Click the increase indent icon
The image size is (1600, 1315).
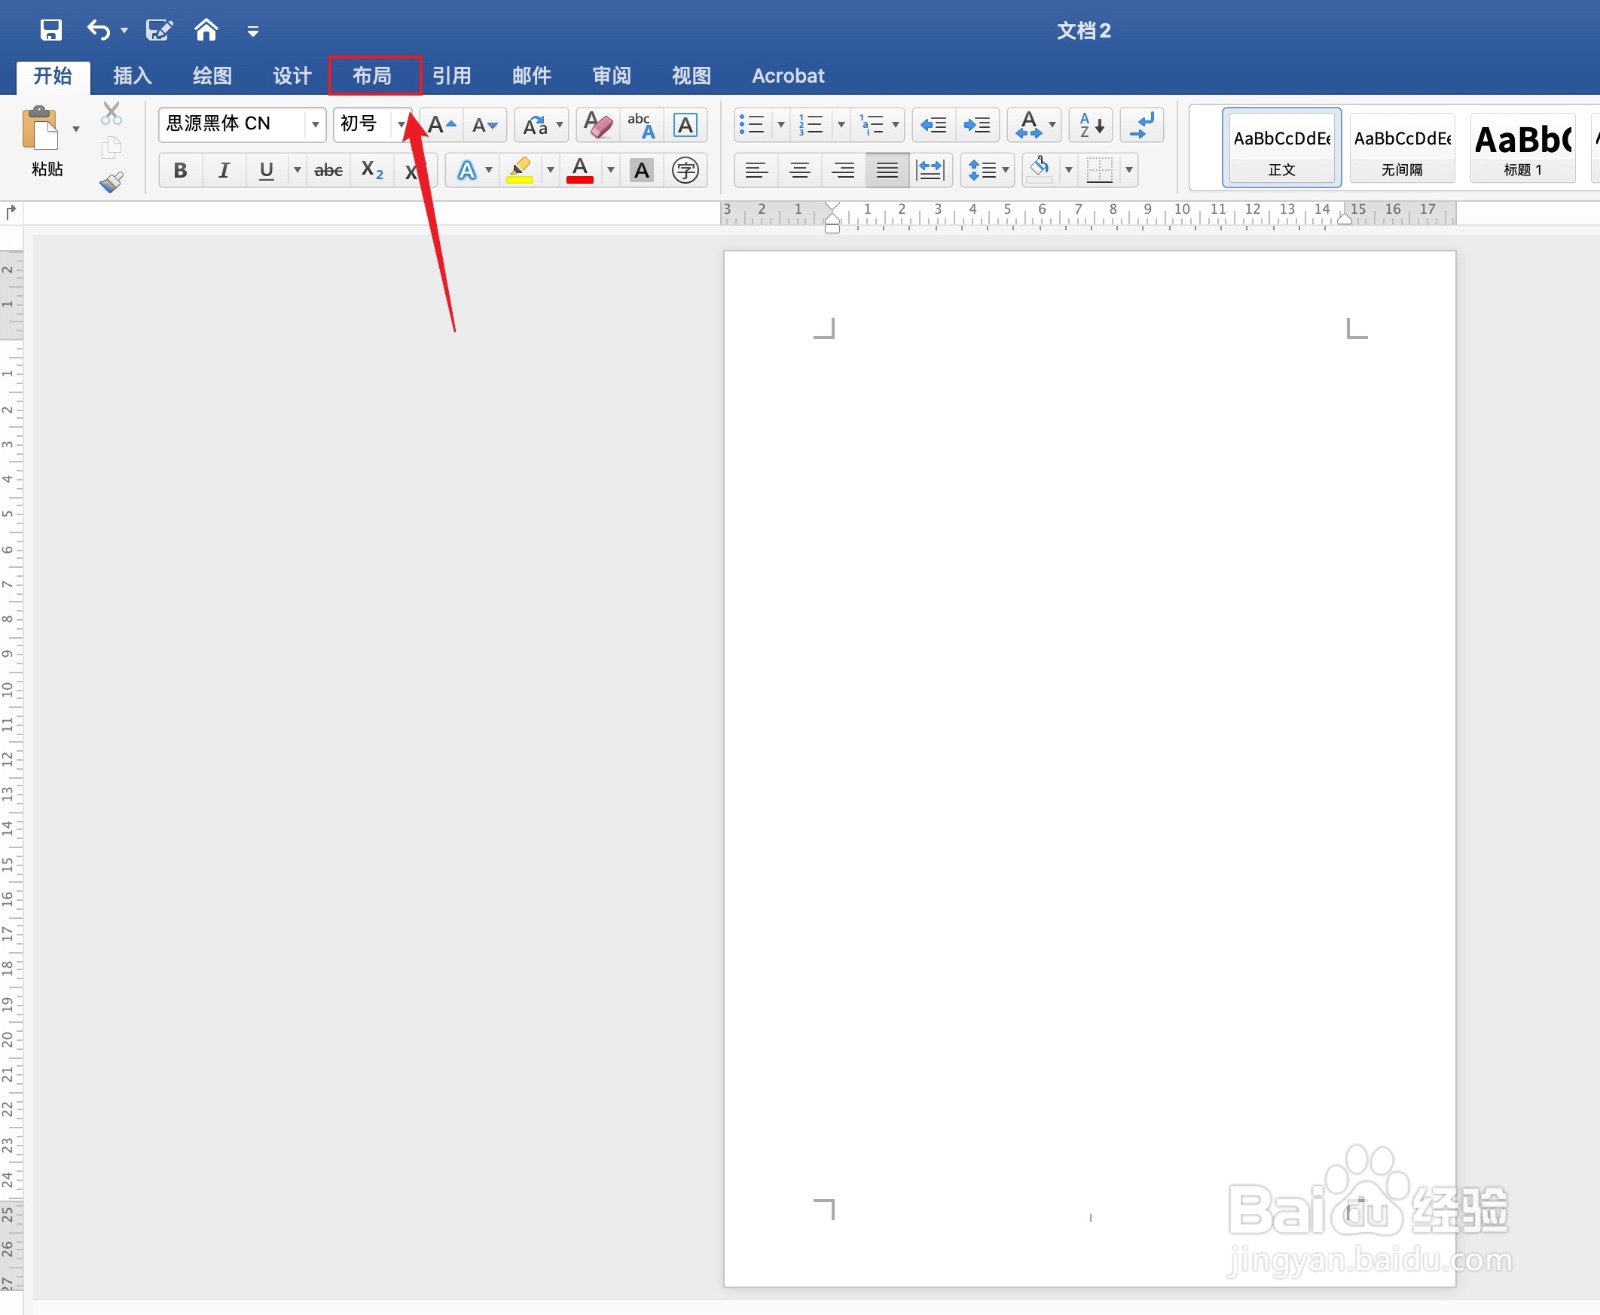tap(977, 125)
